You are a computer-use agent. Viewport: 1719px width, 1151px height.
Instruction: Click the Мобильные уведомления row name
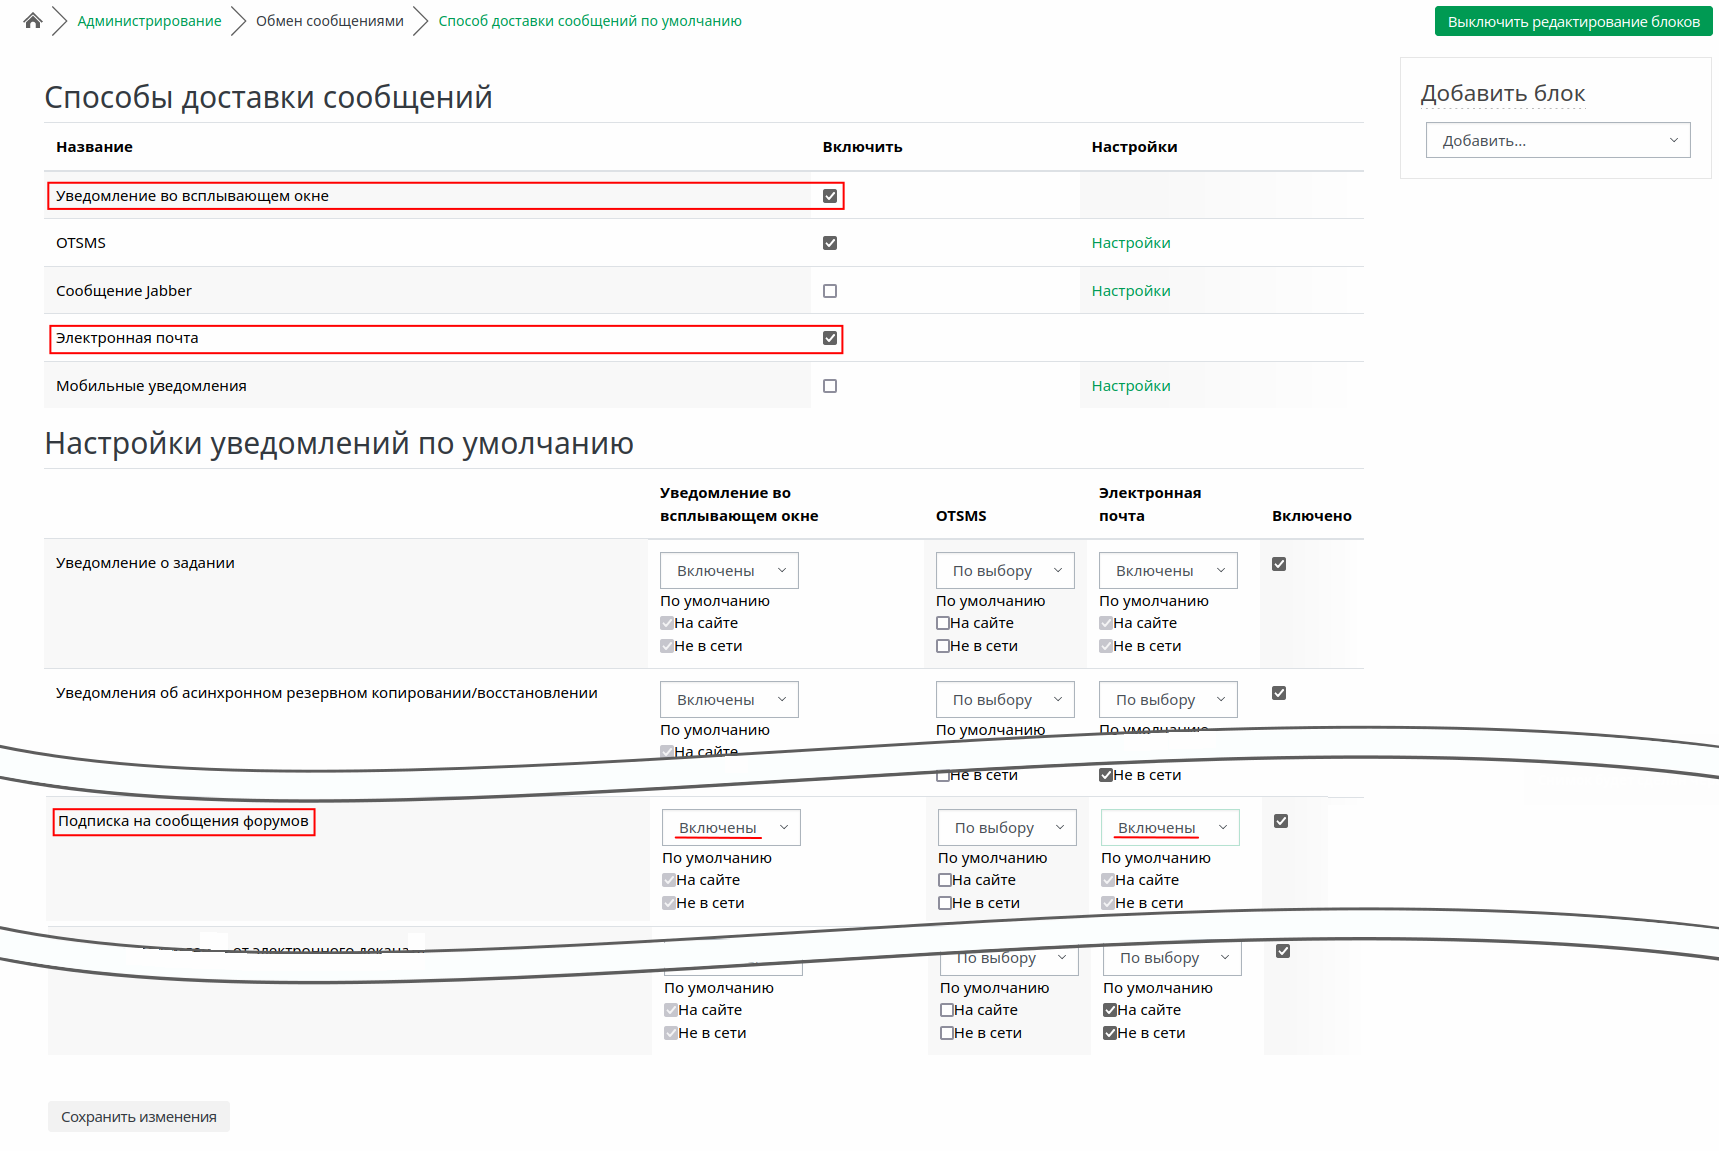(151, 386)
